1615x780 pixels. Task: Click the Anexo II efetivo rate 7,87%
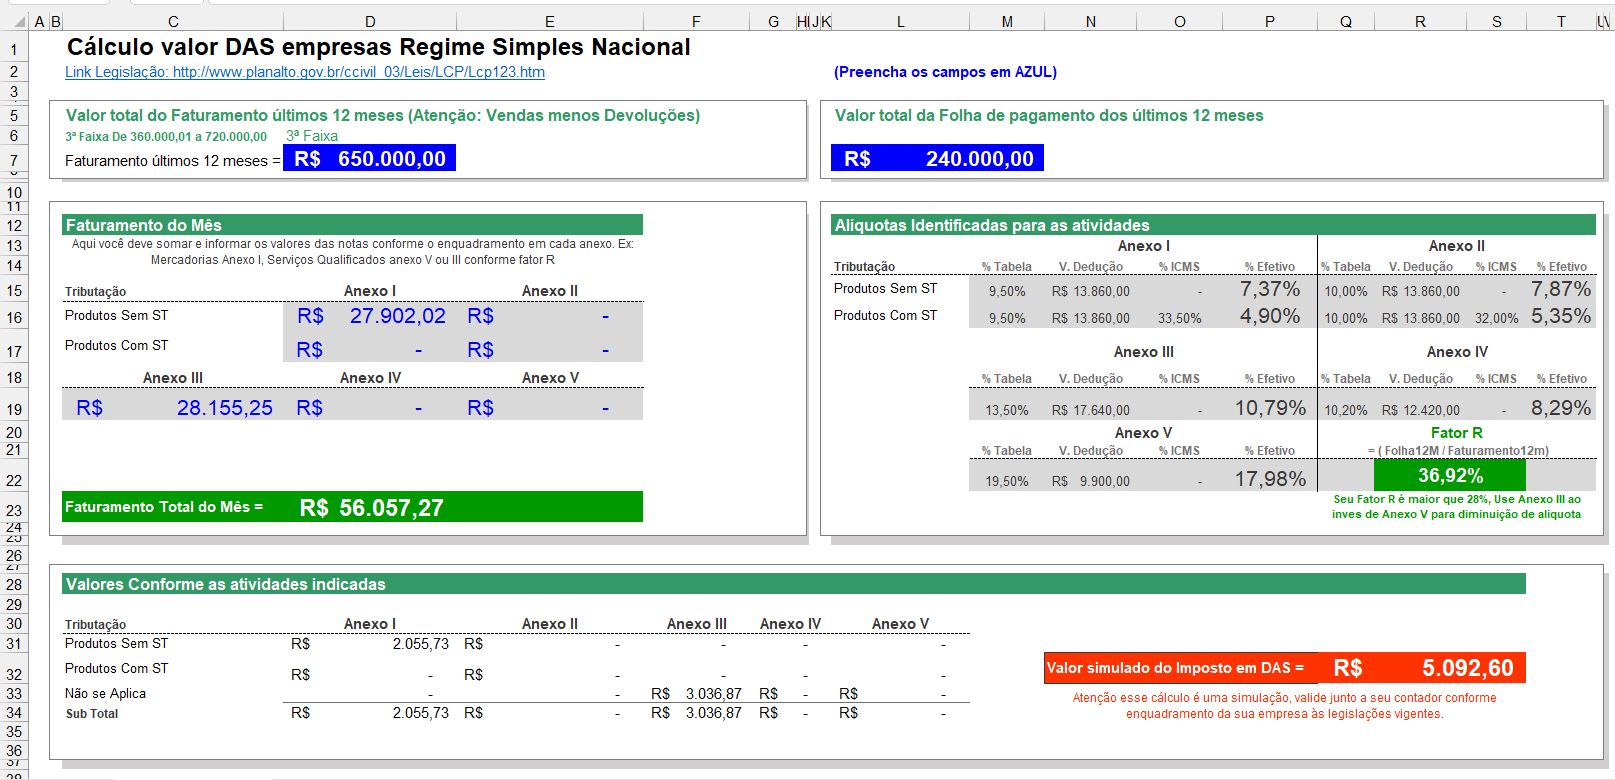[x=1560, y=289]
